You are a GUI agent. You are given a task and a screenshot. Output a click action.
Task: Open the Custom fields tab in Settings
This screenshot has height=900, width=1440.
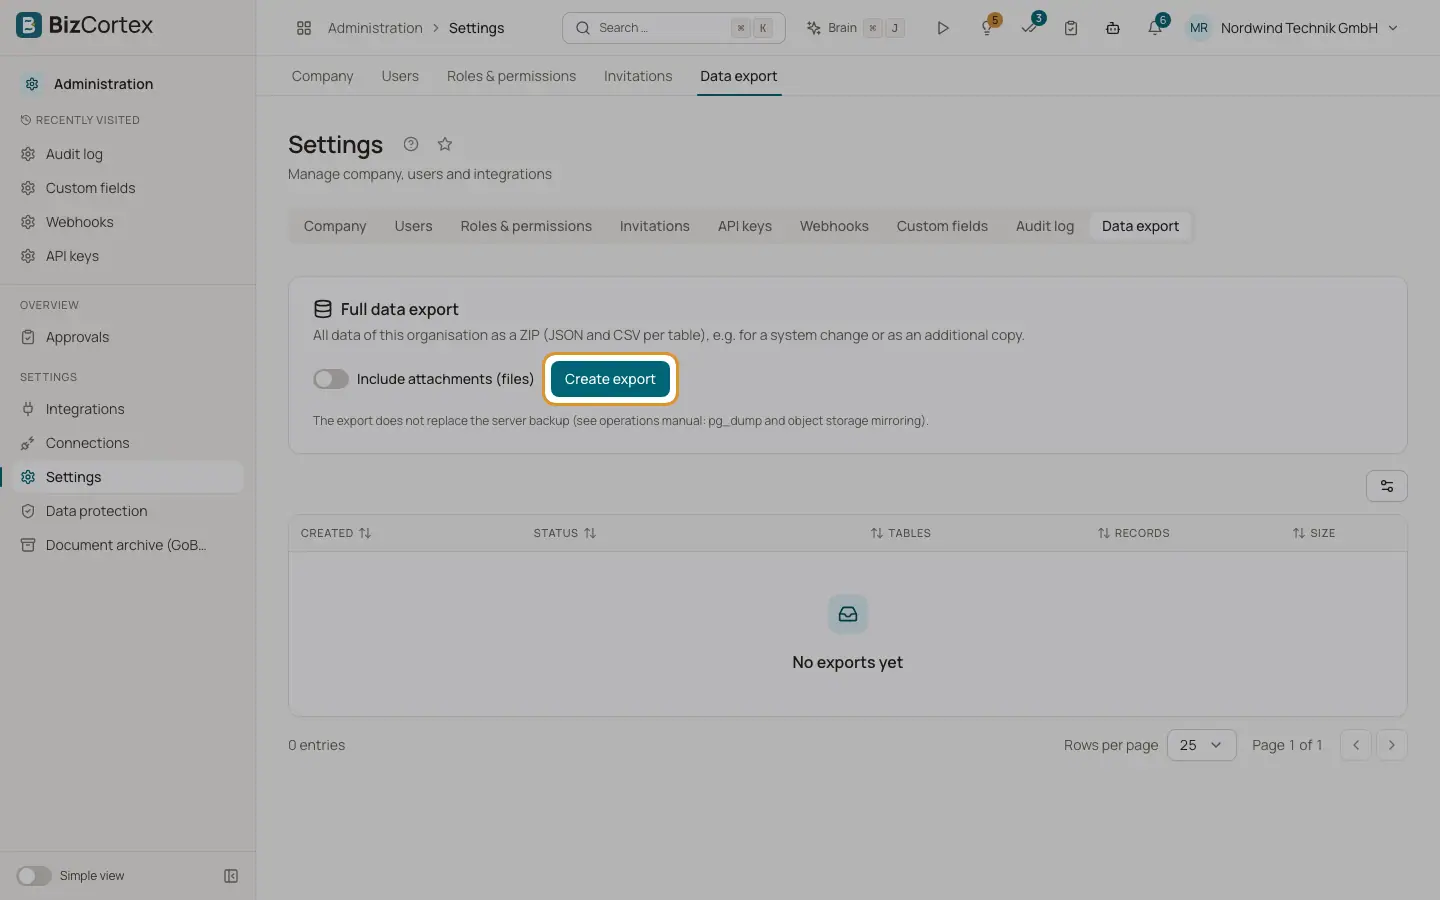(x=942, y=226)
